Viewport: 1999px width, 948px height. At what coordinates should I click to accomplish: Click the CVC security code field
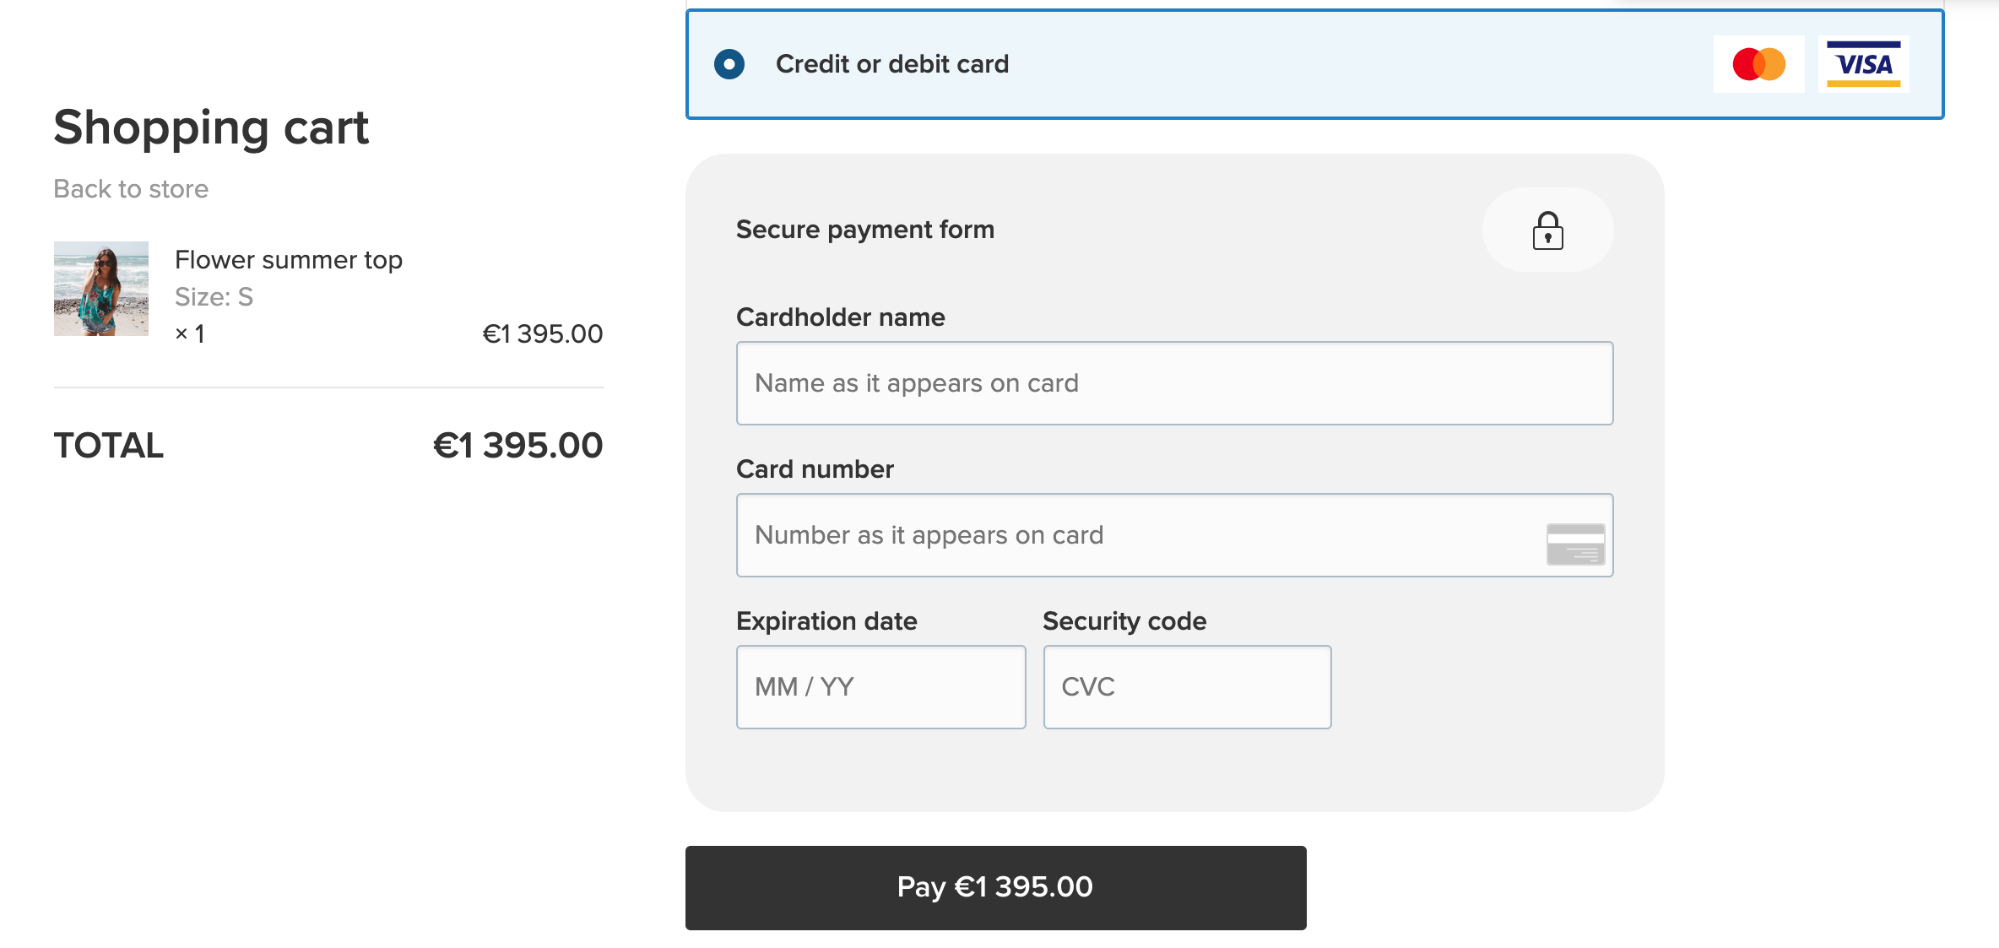pyautogui.click(x=1186, y=687)
